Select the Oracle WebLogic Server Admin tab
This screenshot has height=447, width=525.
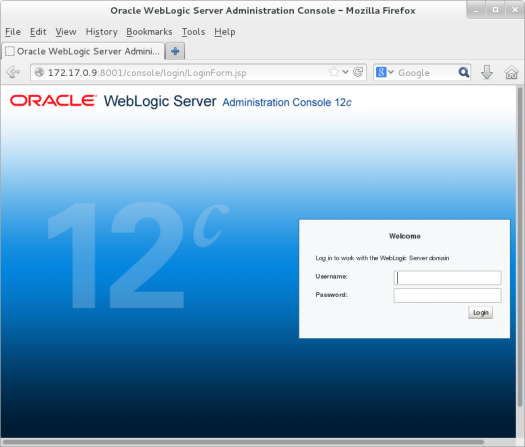click(x=83, y=51)
